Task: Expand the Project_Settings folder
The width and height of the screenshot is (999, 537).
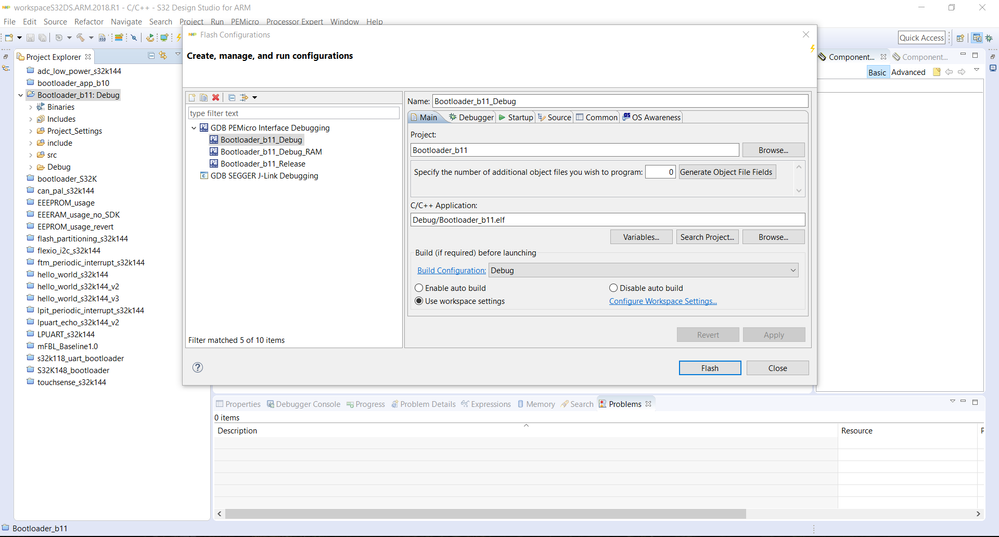Action: click(x=31, y=131)
